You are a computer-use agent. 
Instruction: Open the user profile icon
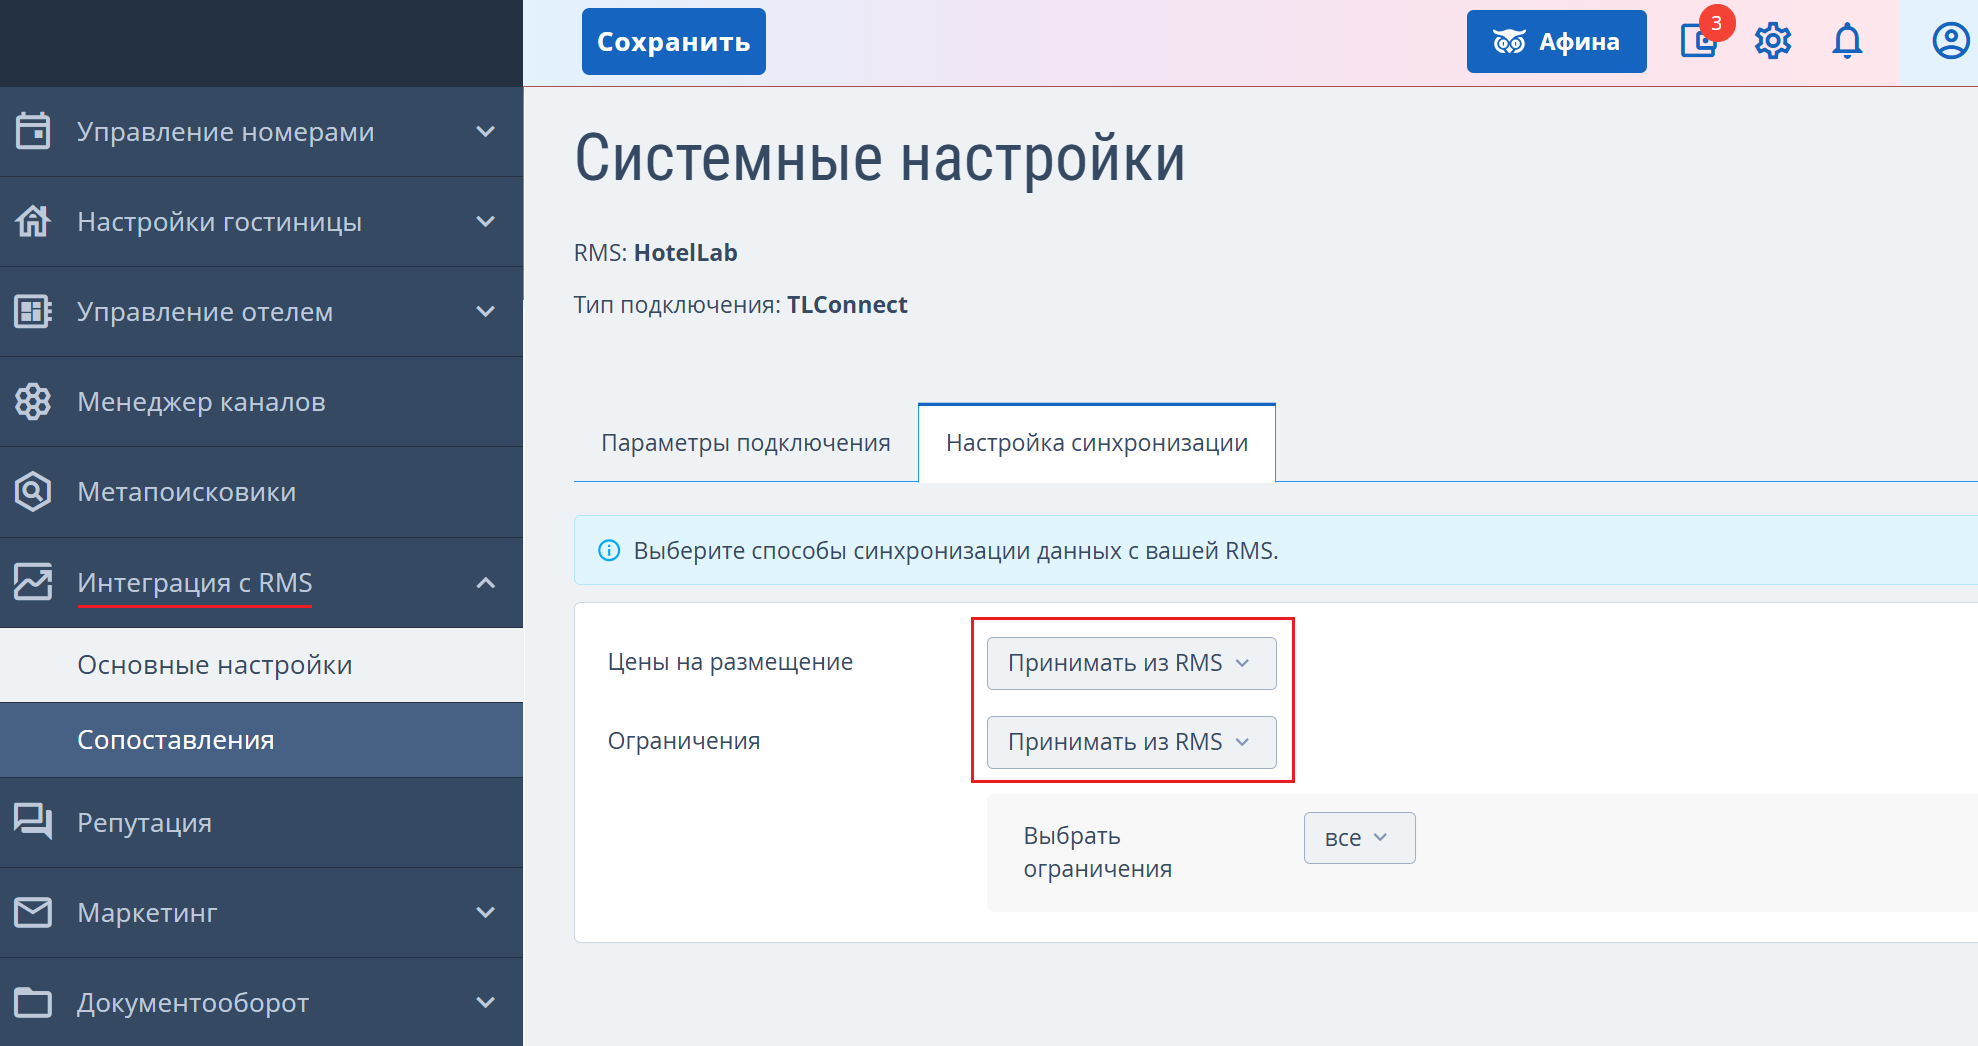(1950, 41)
